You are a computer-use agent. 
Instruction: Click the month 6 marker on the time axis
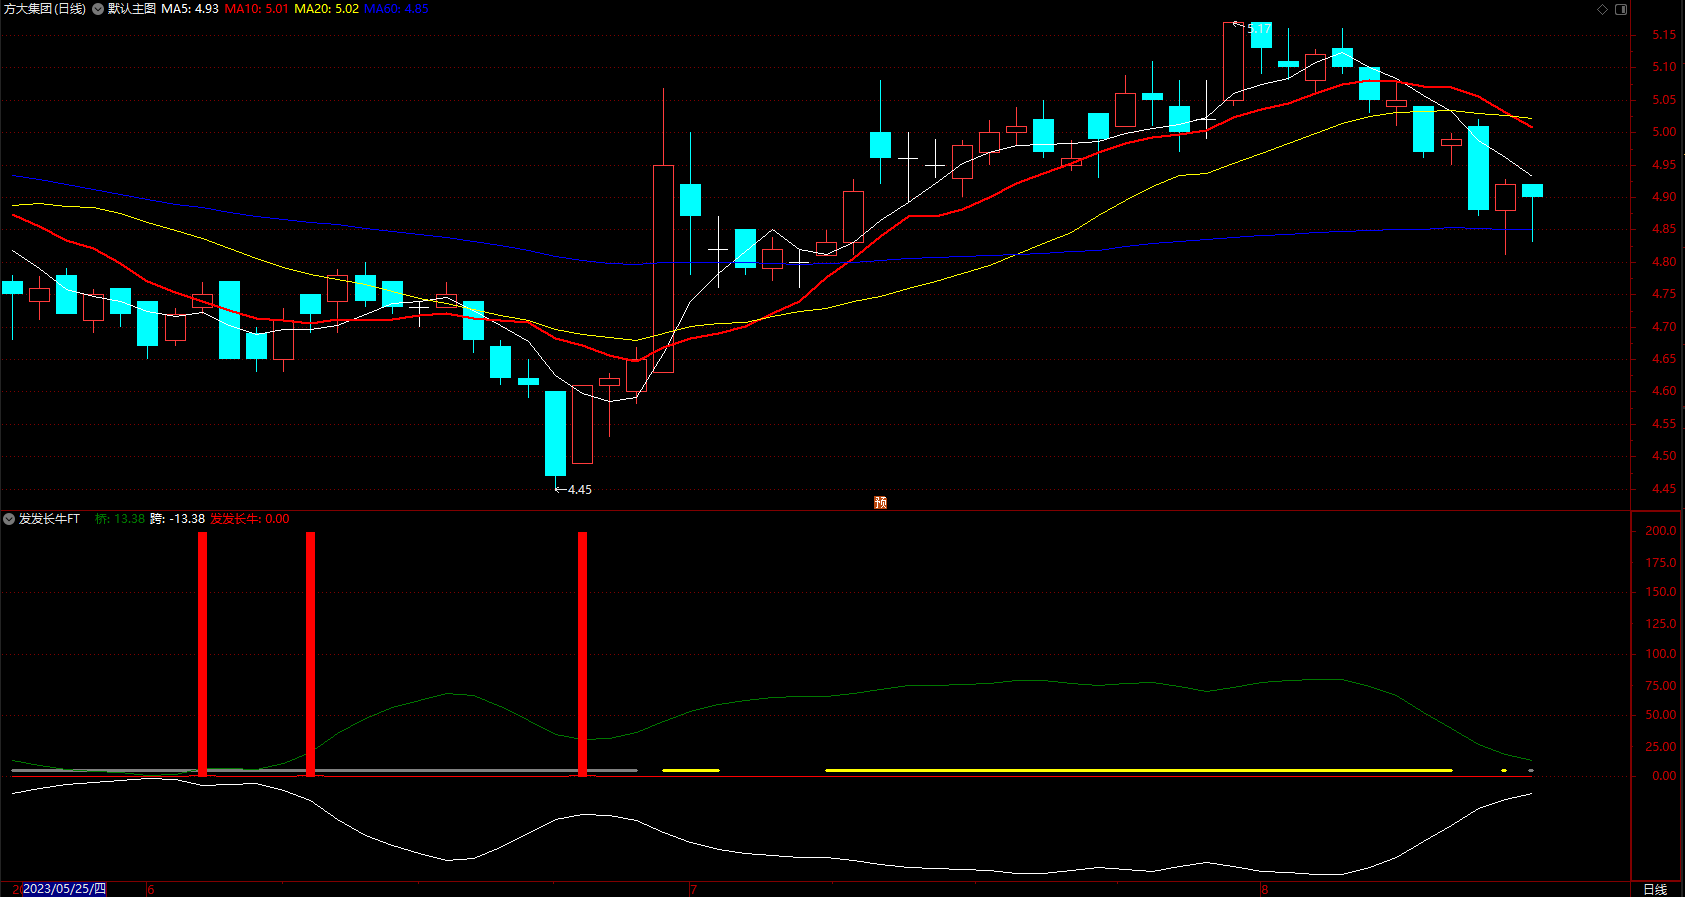point(151,889)
